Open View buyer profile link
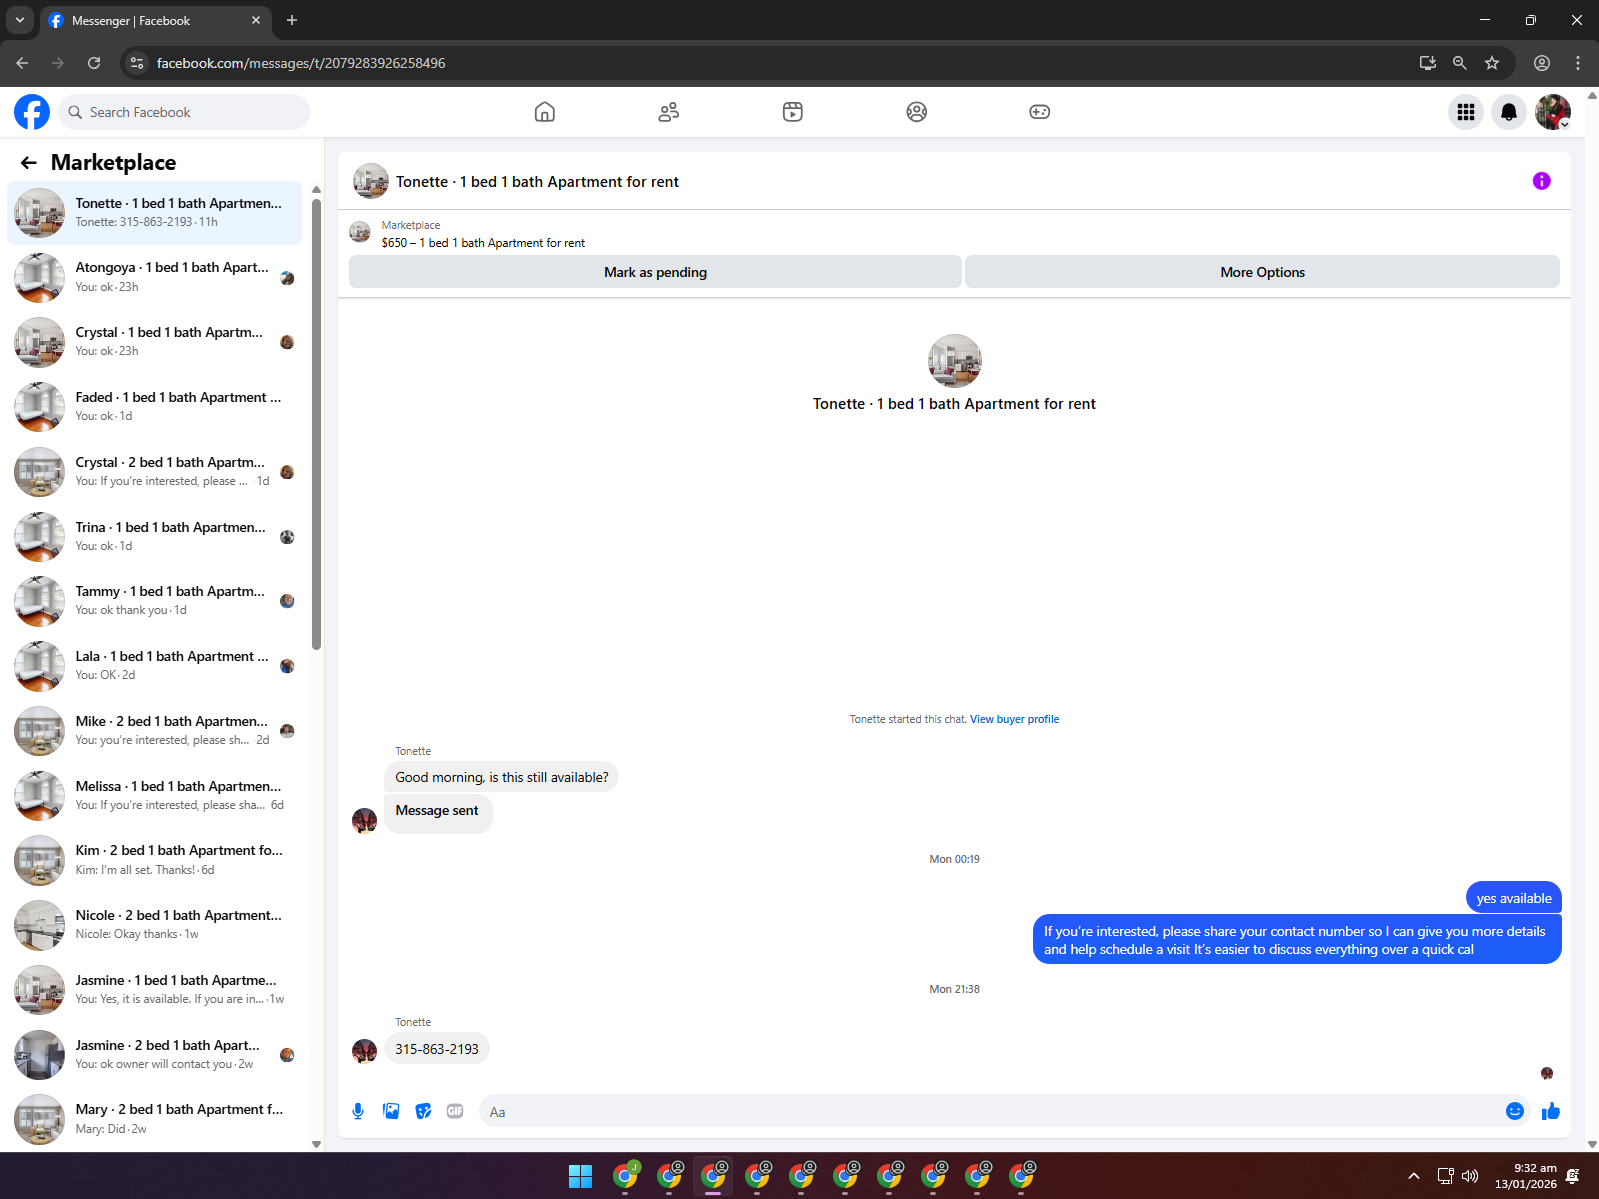The image size is (1599, 1199). coord(1014,719)
